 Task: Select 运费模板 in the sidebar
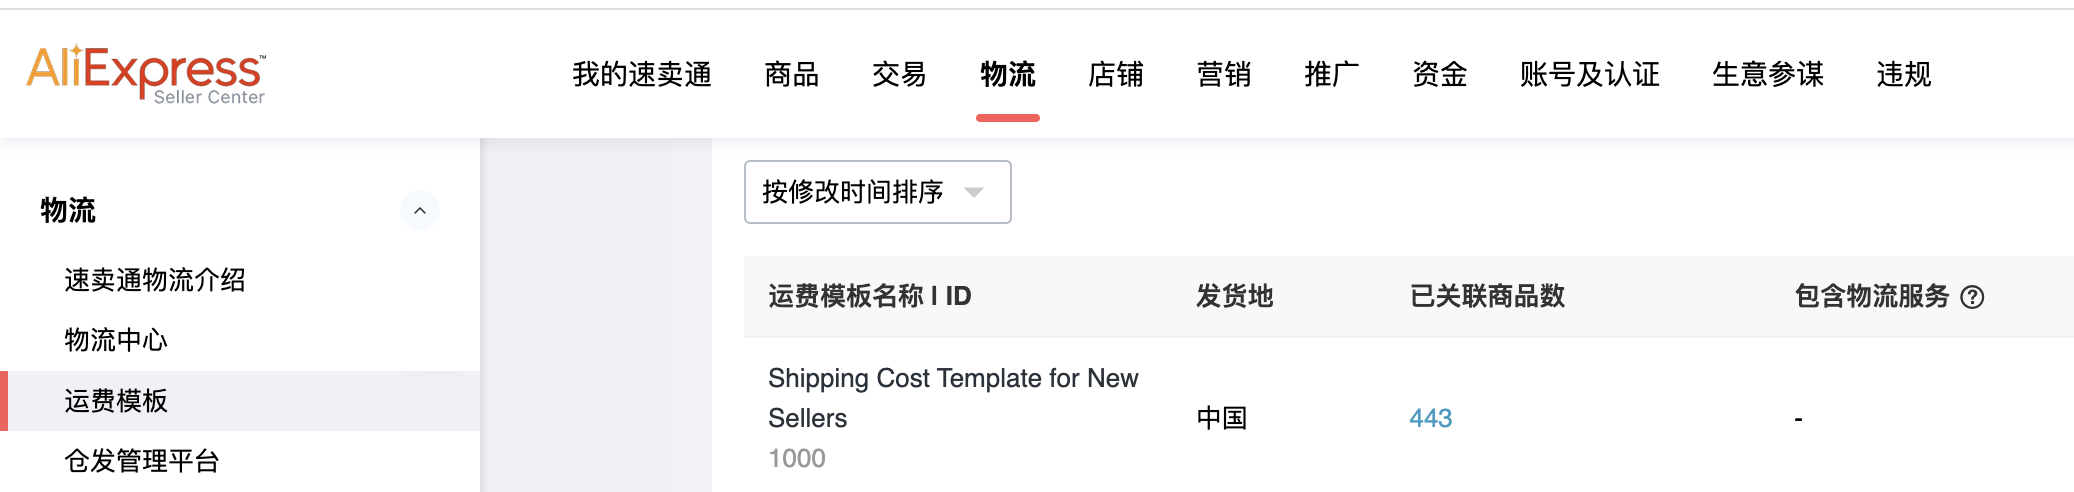pos(116,401)
